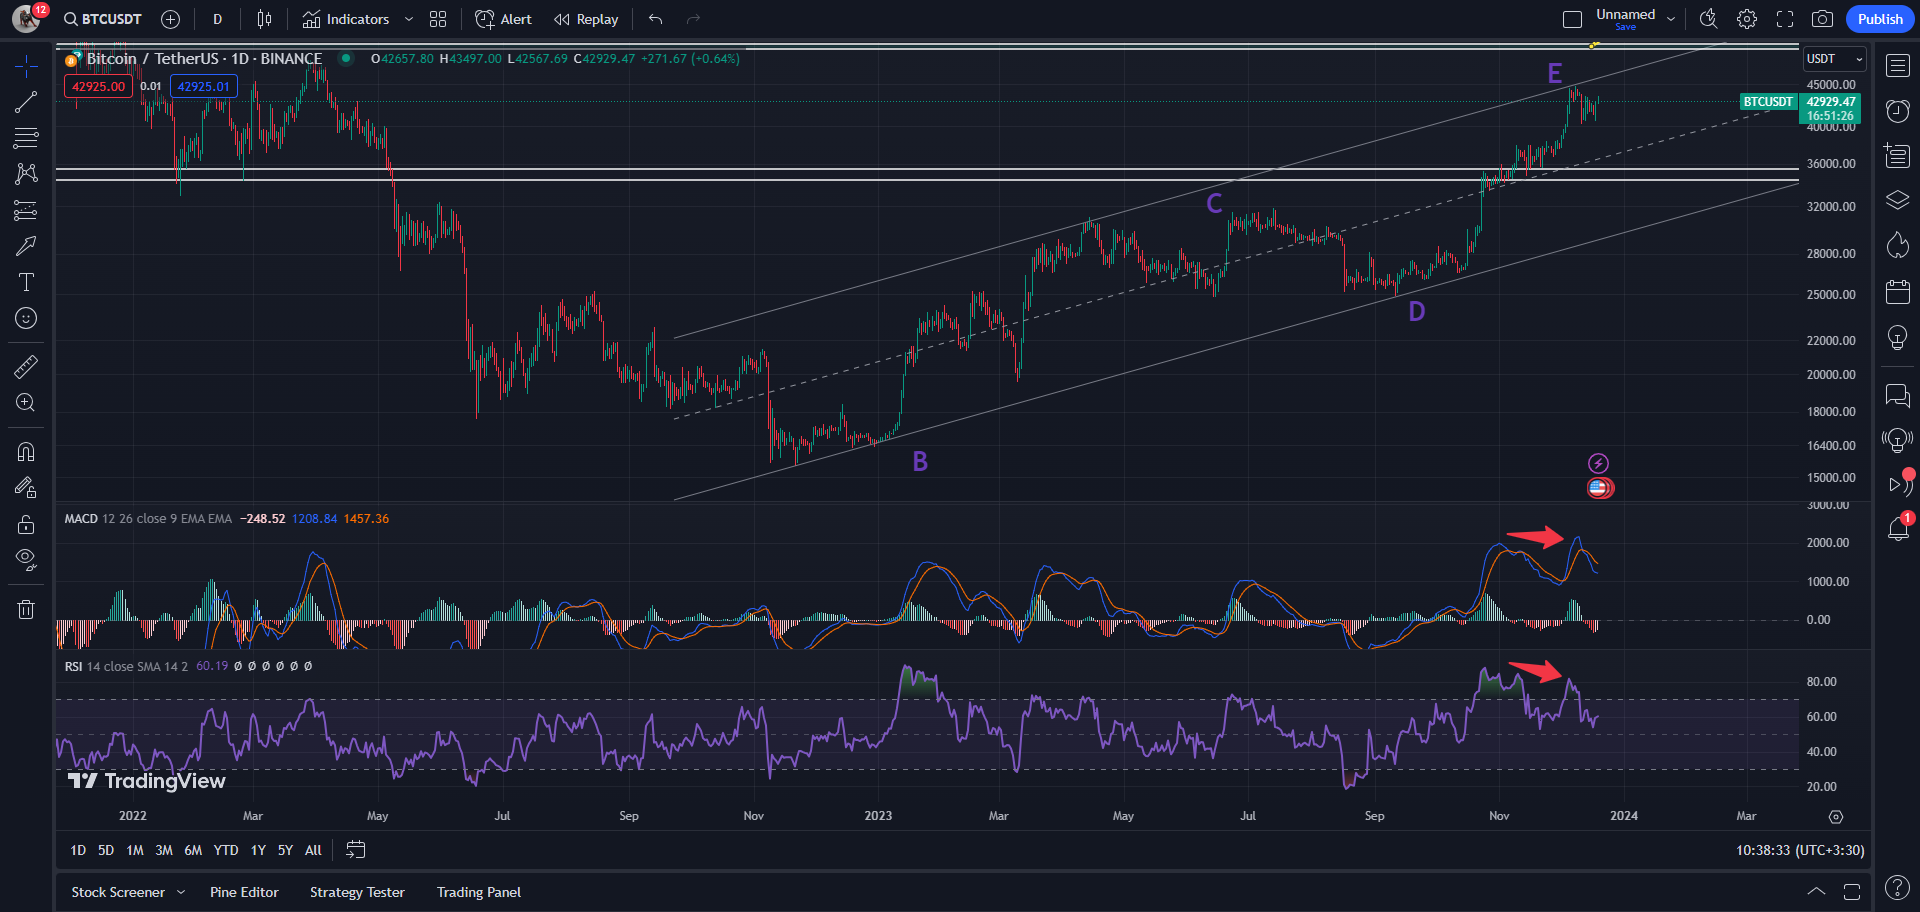Select the trend line drawing tool
Screen dimensions: 1920x912
(26, 102)
